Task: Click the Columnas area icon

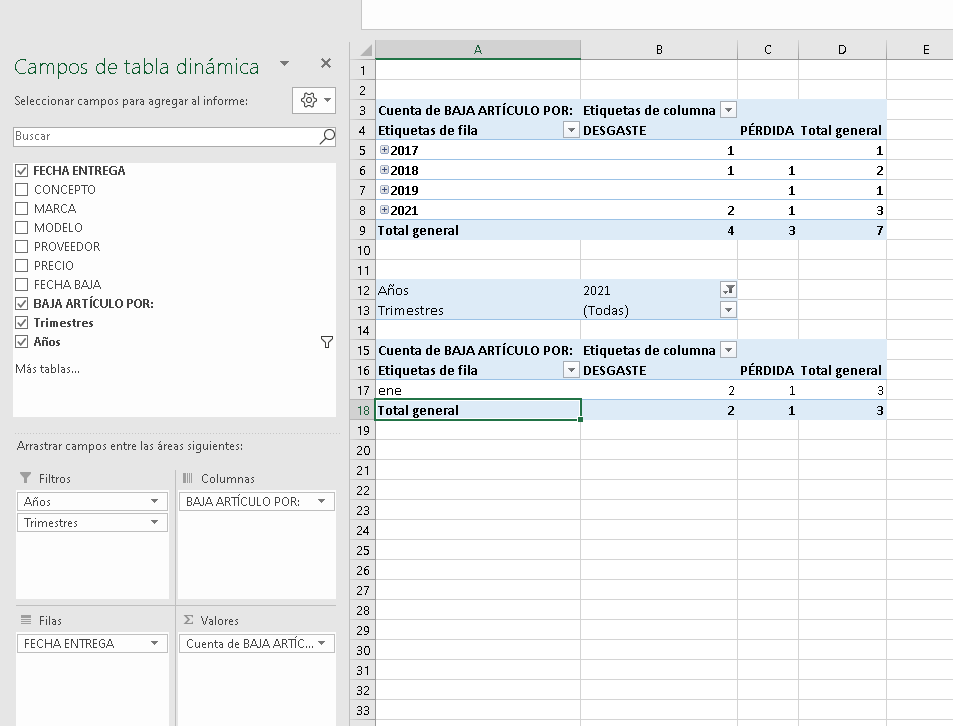Action: pos(188,478)
